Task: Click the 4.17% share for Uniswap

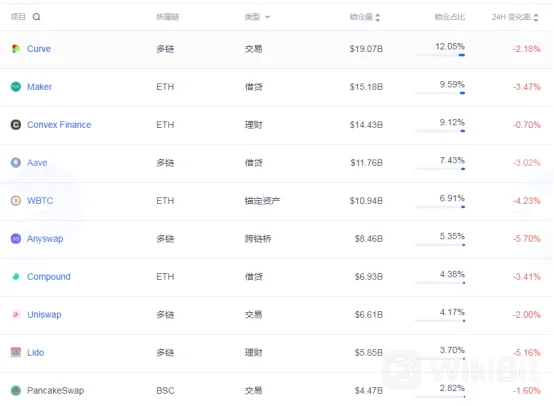Action: point(452,312)
